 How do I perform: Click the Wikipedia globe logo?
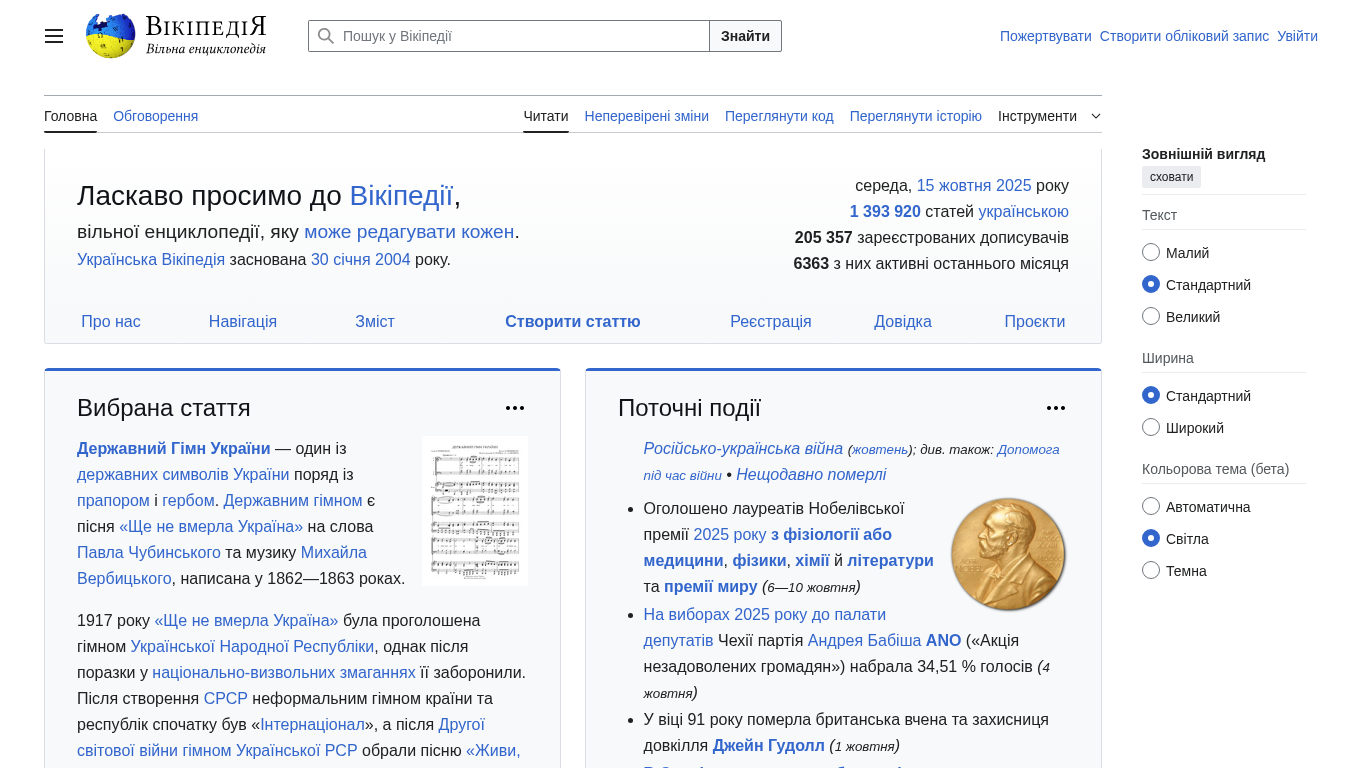pyautogui.click(x=110, y=36)
